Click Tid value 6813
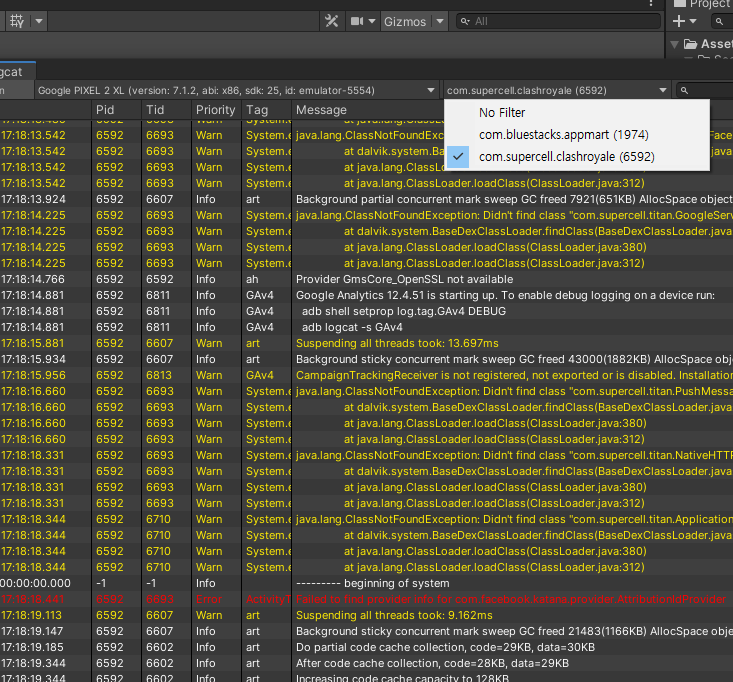 pyautogui.click(x=159, y=375)
